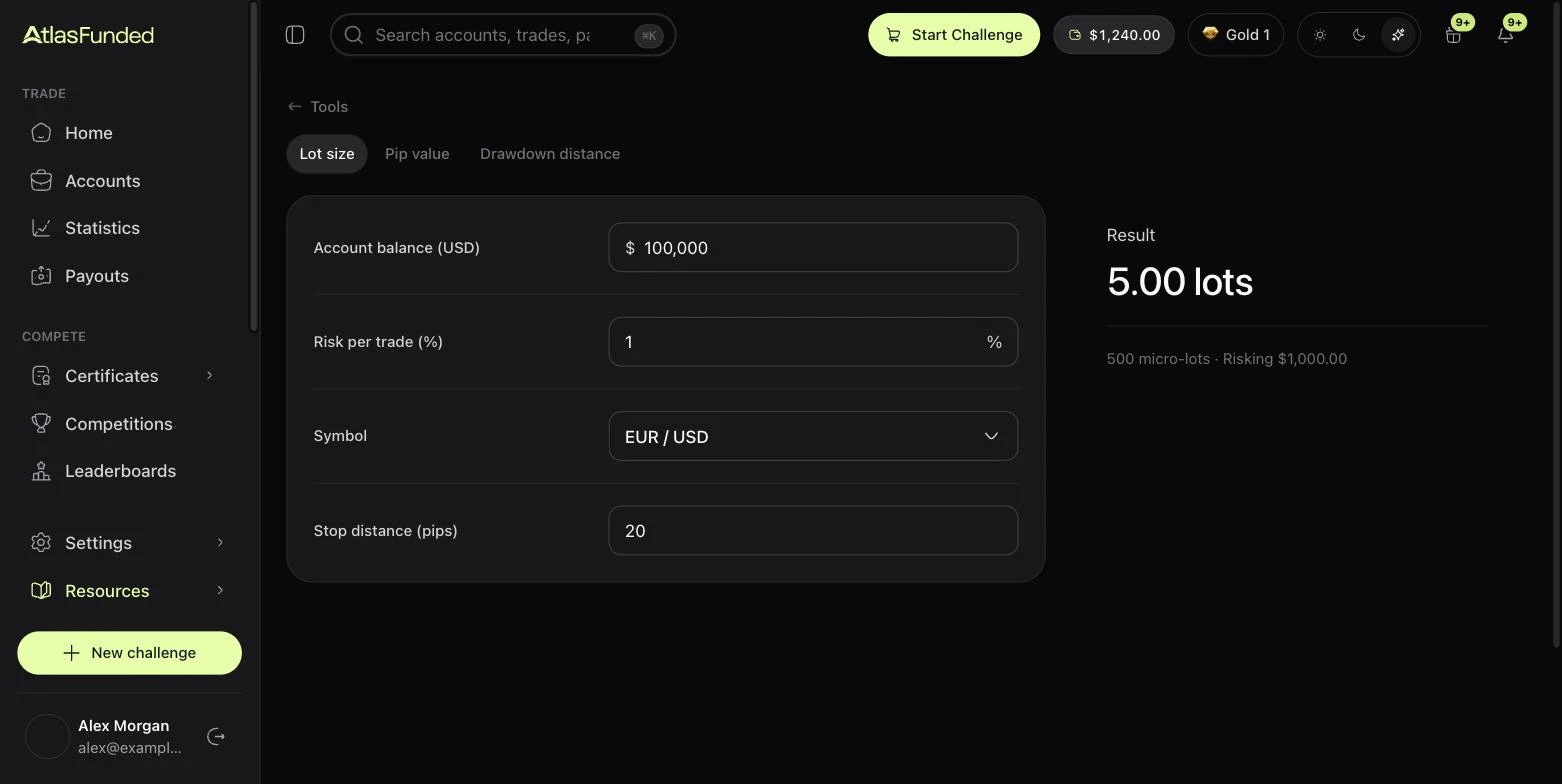Open the gift rewards icon

[1454, 35]
